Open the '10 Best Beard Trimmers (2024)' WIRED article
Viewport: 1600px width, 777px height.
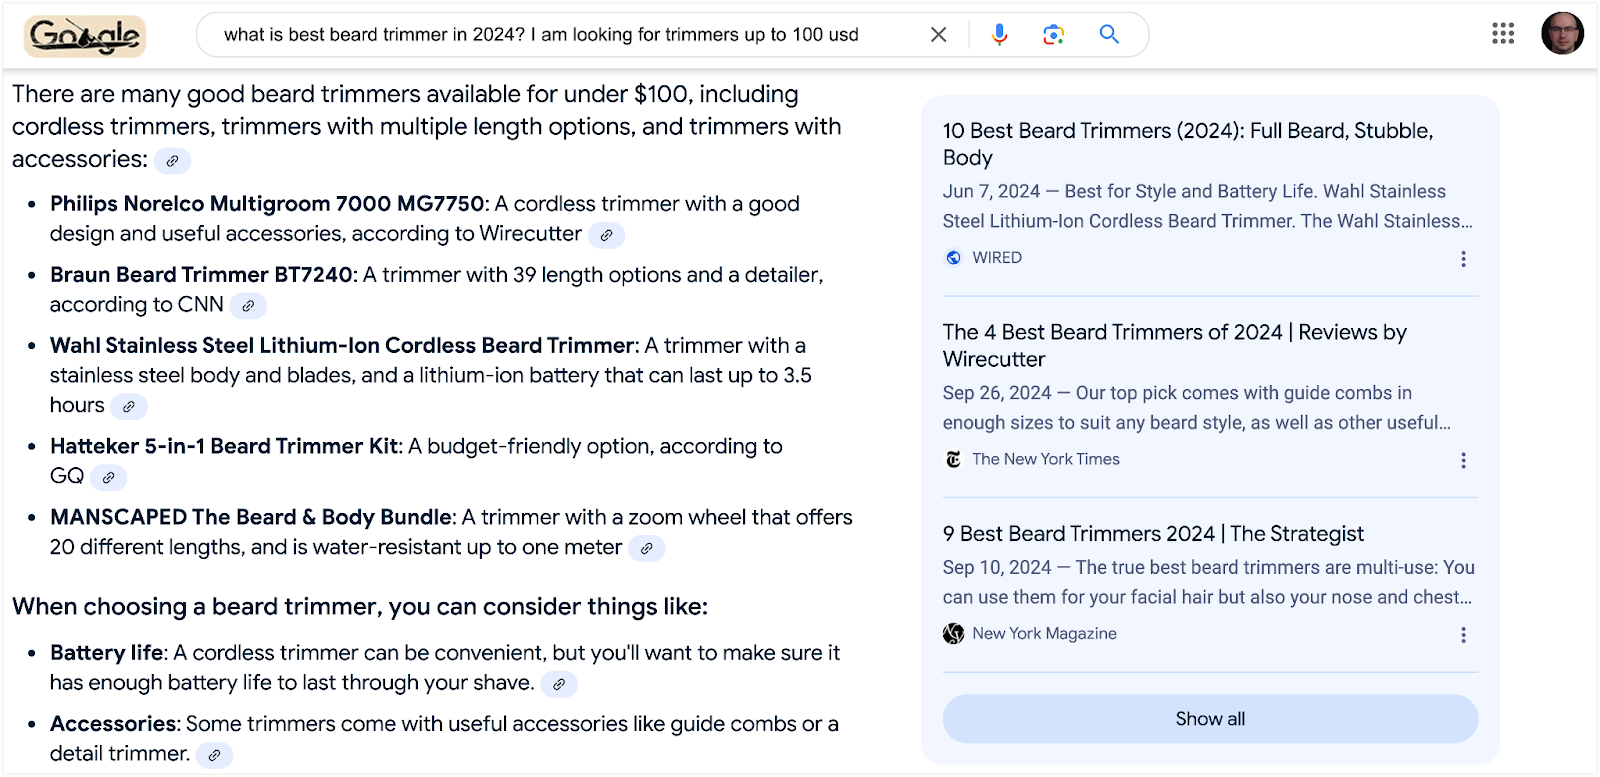1188,144
